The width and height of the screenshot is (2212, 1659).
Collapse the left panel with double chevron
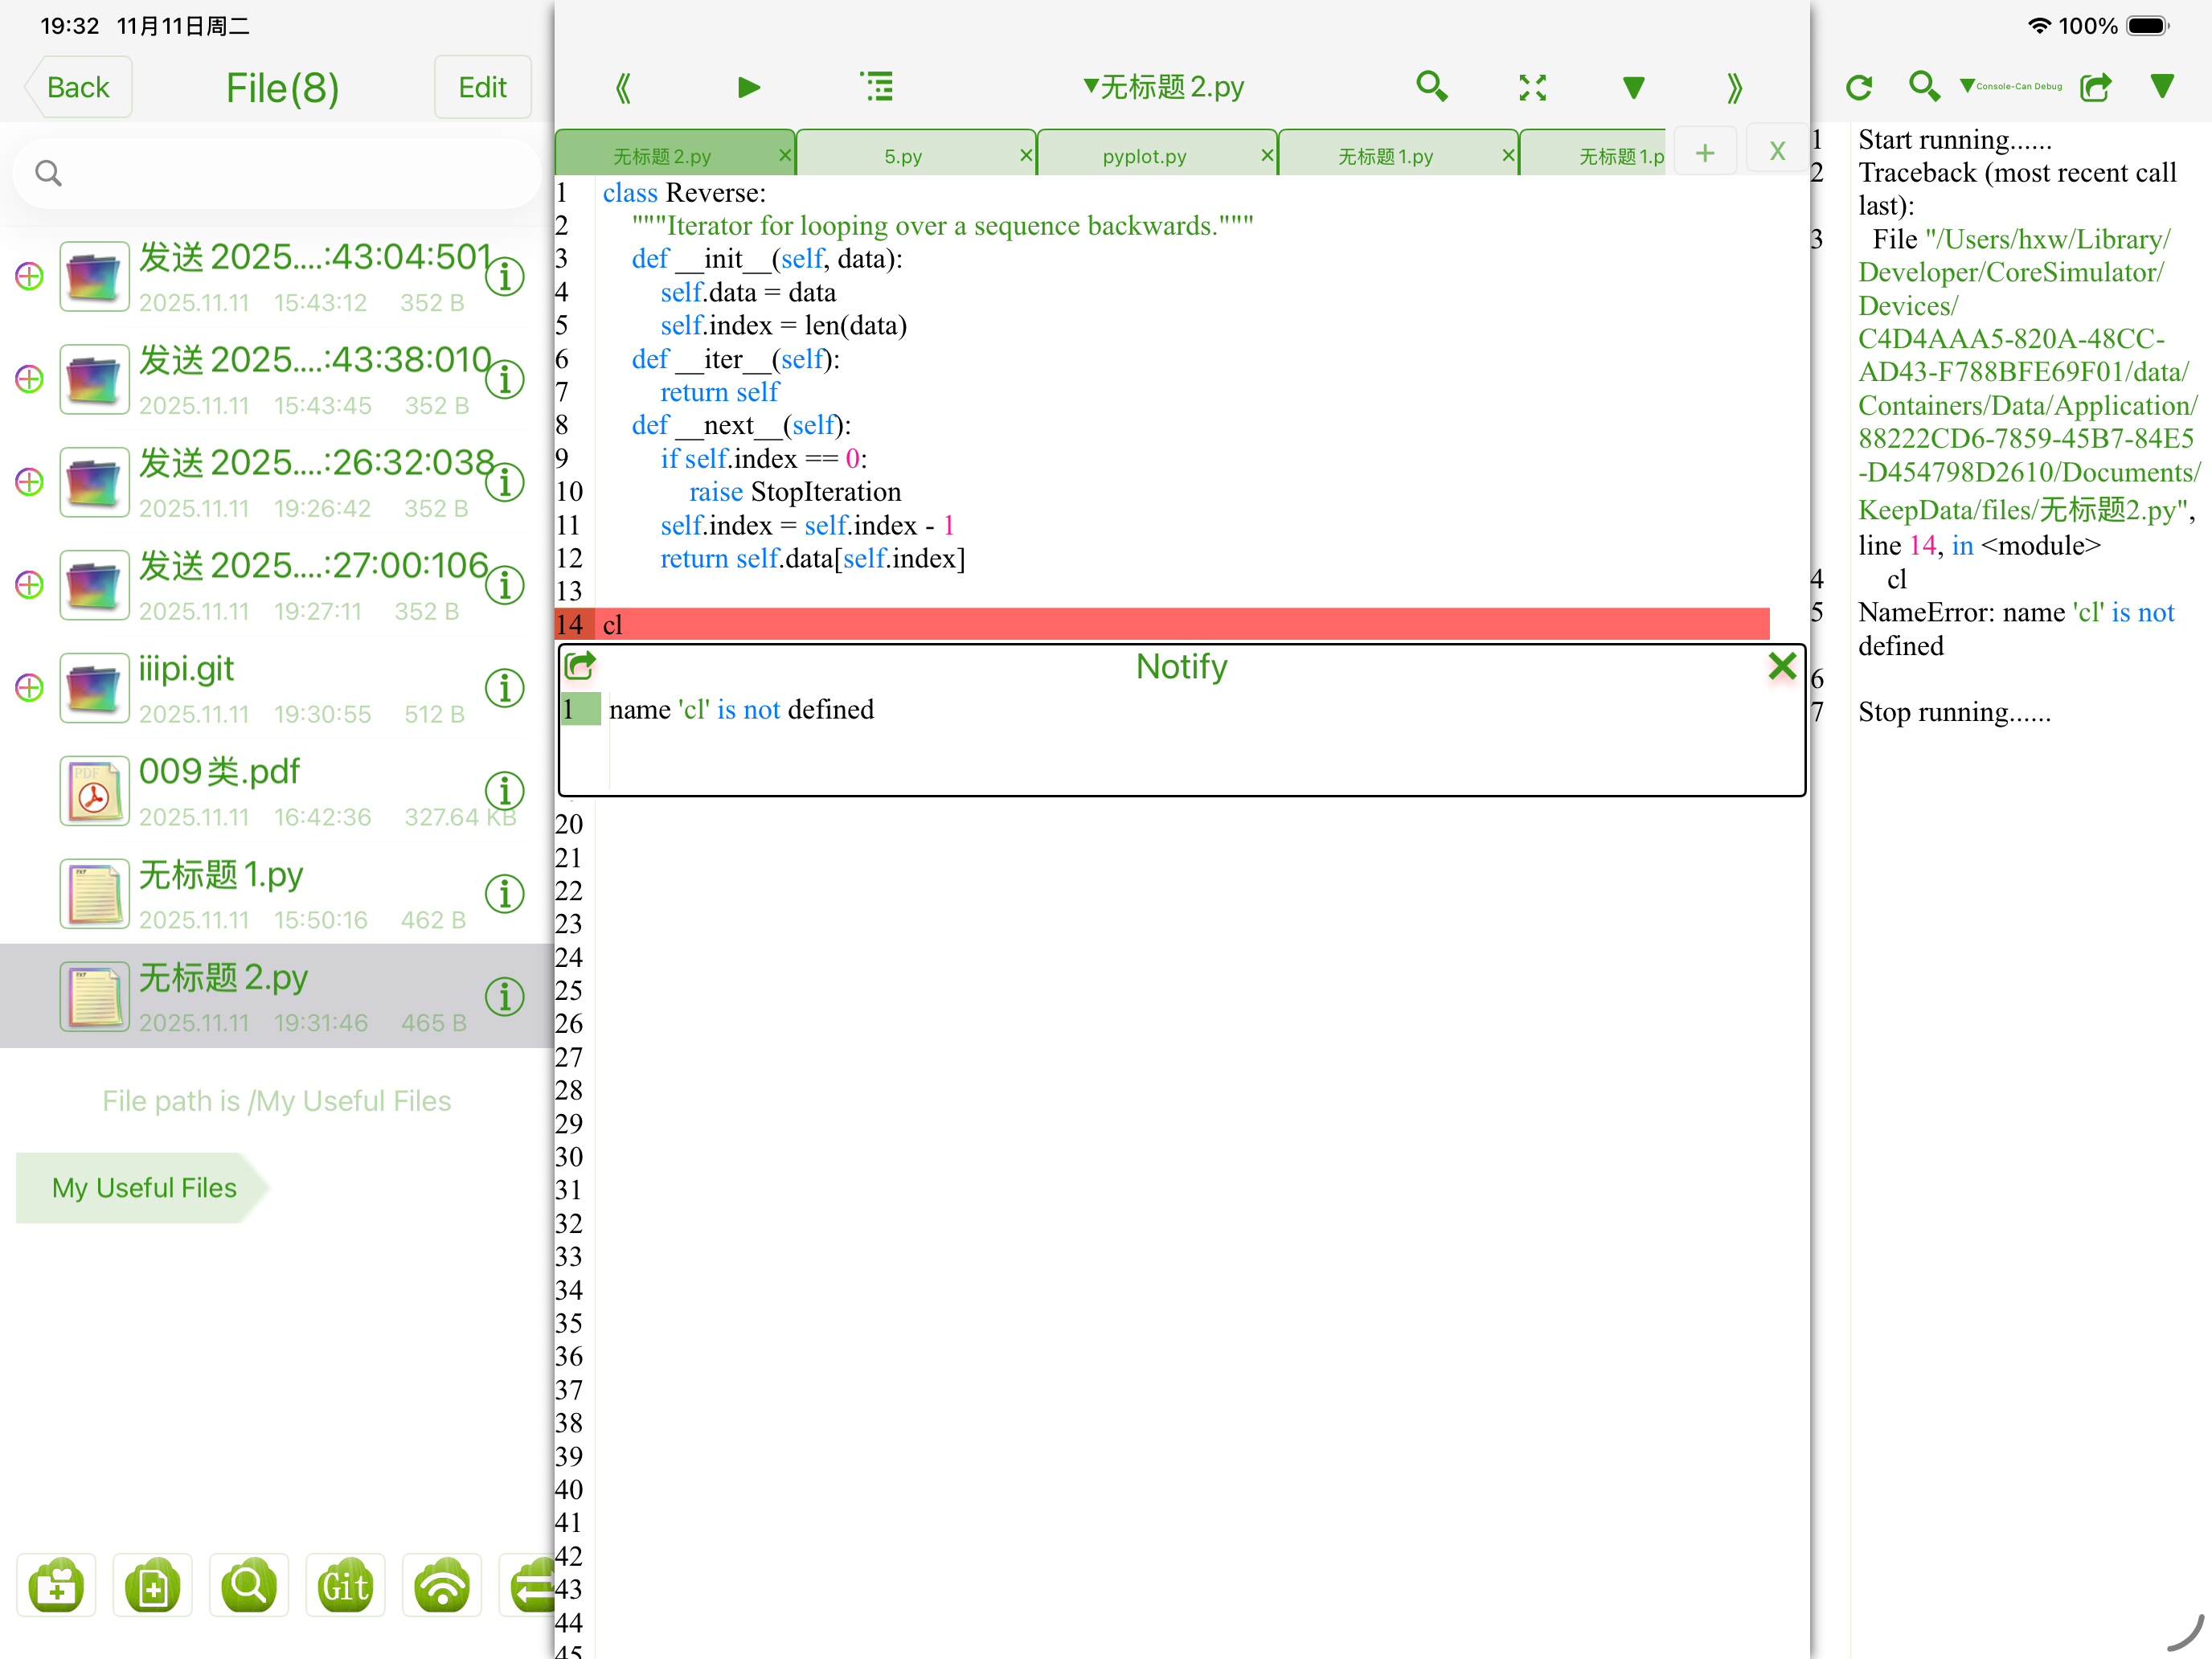(x=623, y=88)
